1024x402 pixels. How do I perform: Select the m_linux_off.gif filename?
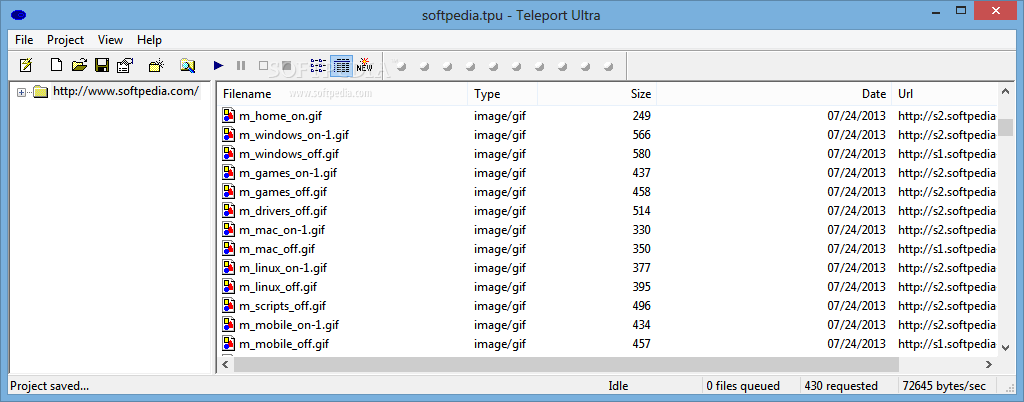point(278,286)
